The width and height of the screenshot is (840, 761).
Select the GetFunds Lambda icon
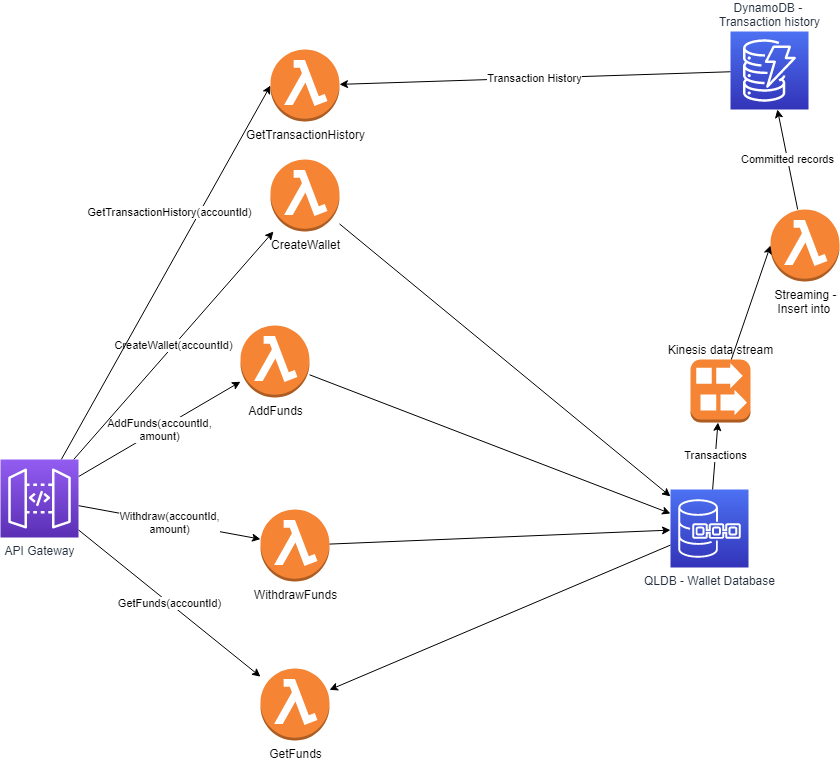[x=294, y=703]
